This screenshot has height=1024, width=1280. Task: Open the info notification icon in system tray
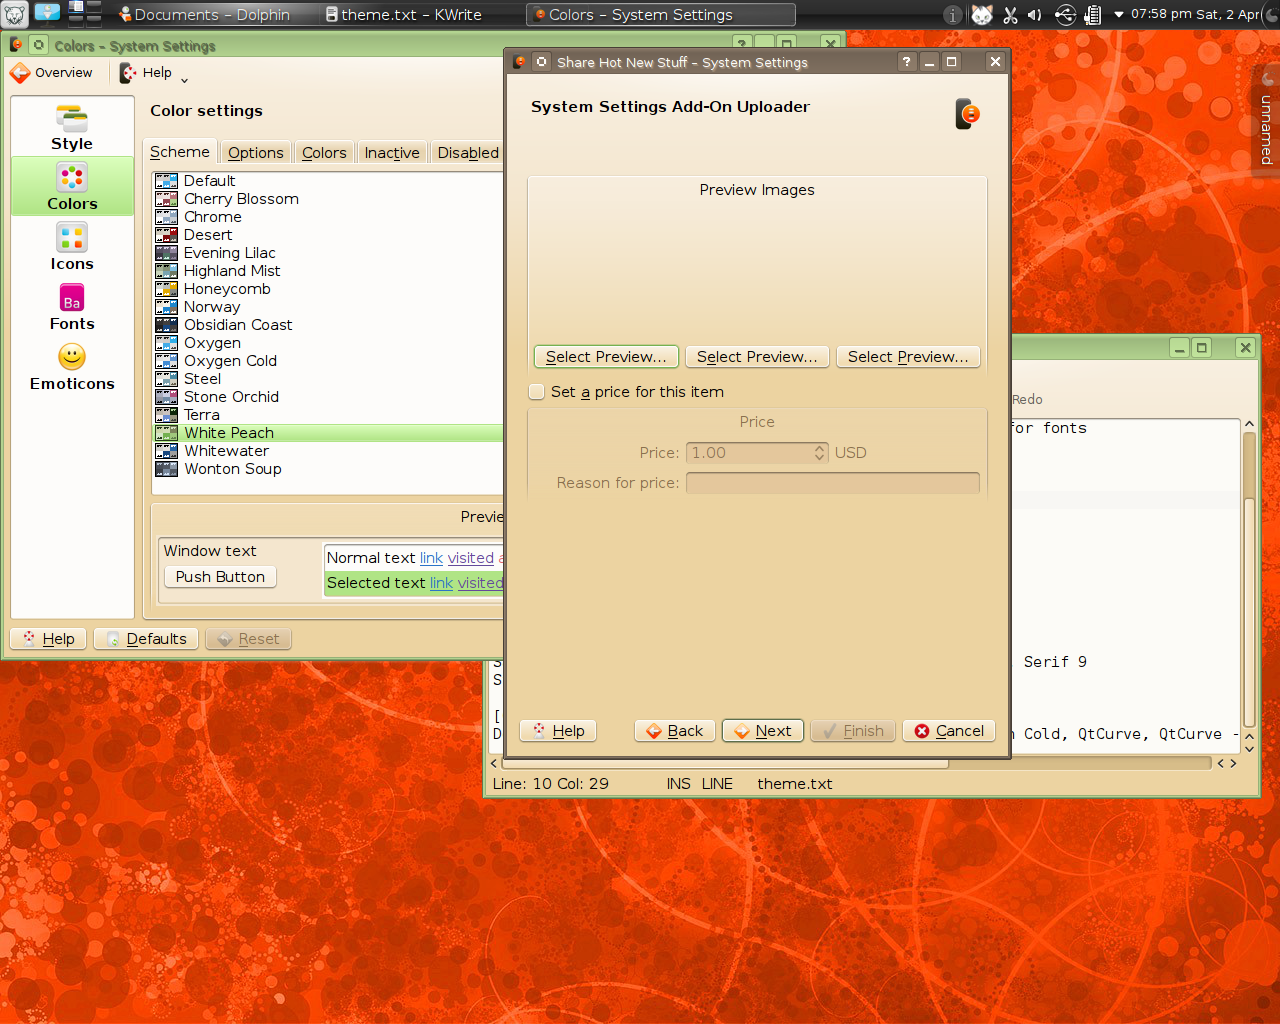(952, 15)
